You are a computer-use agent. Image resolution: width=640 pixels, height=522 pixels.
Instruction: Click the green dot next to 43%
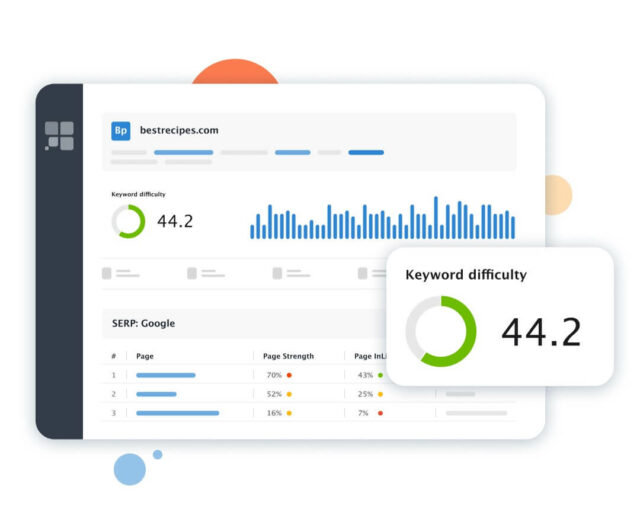click(x=380, y=375)
